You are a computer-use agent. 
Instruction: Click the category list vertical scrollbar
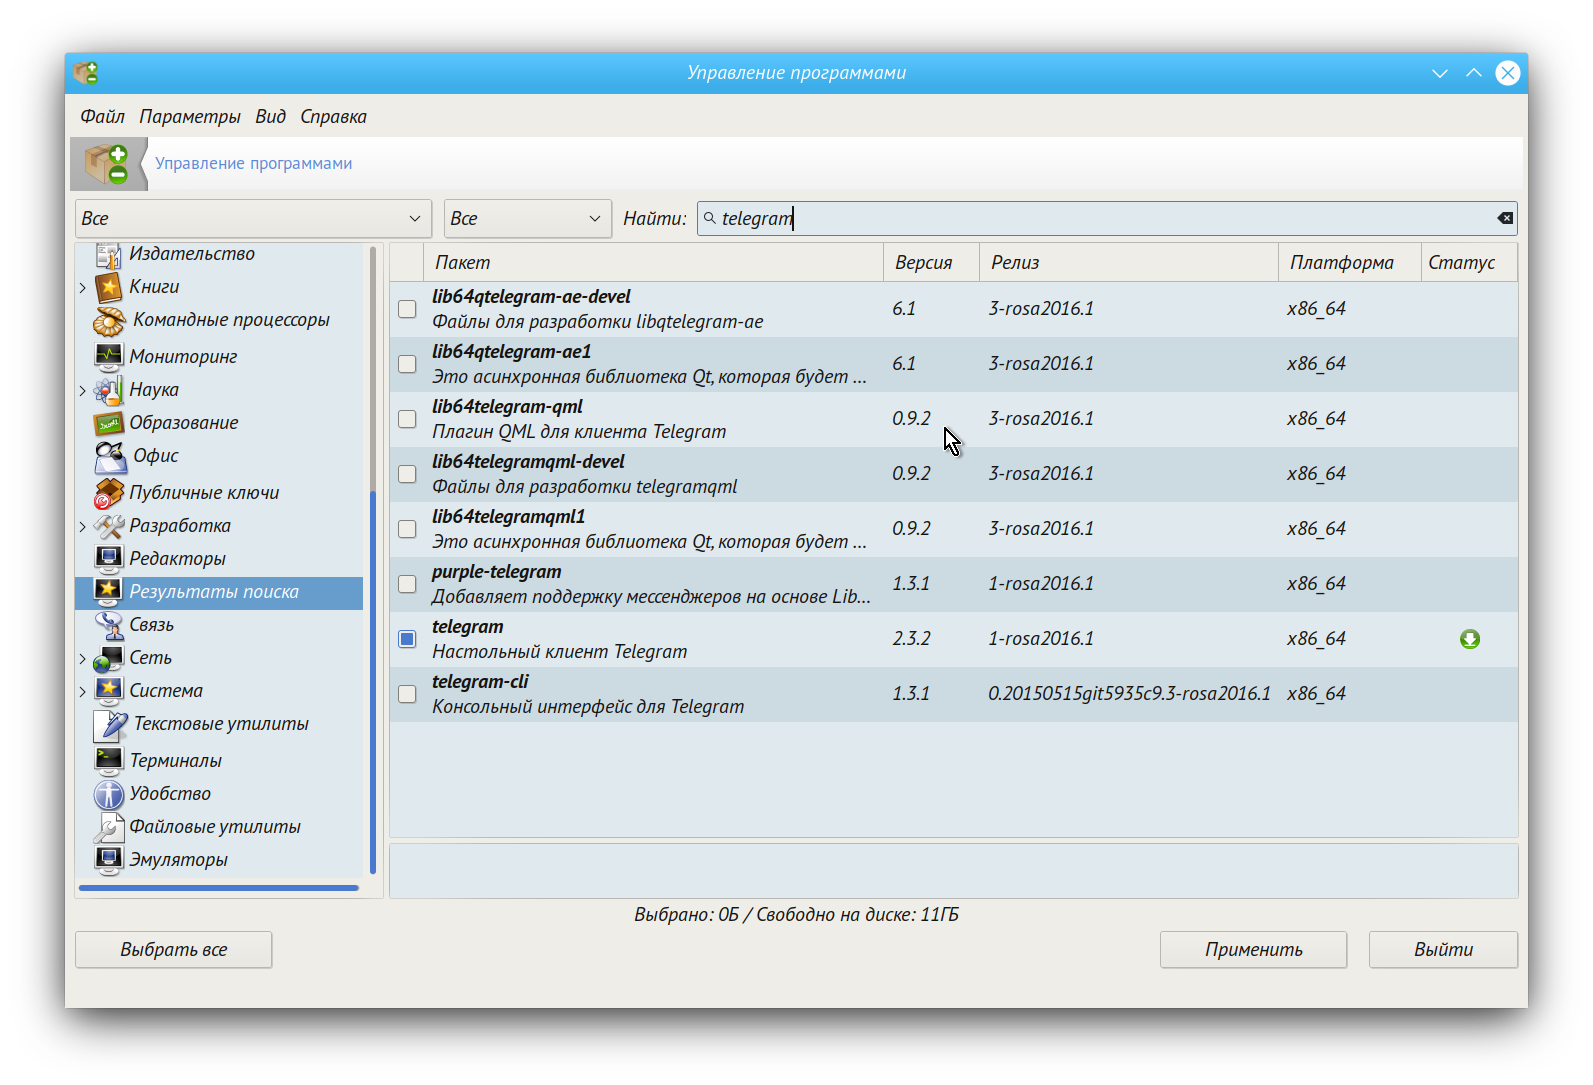pyautogui.click(x=373, y=683)
